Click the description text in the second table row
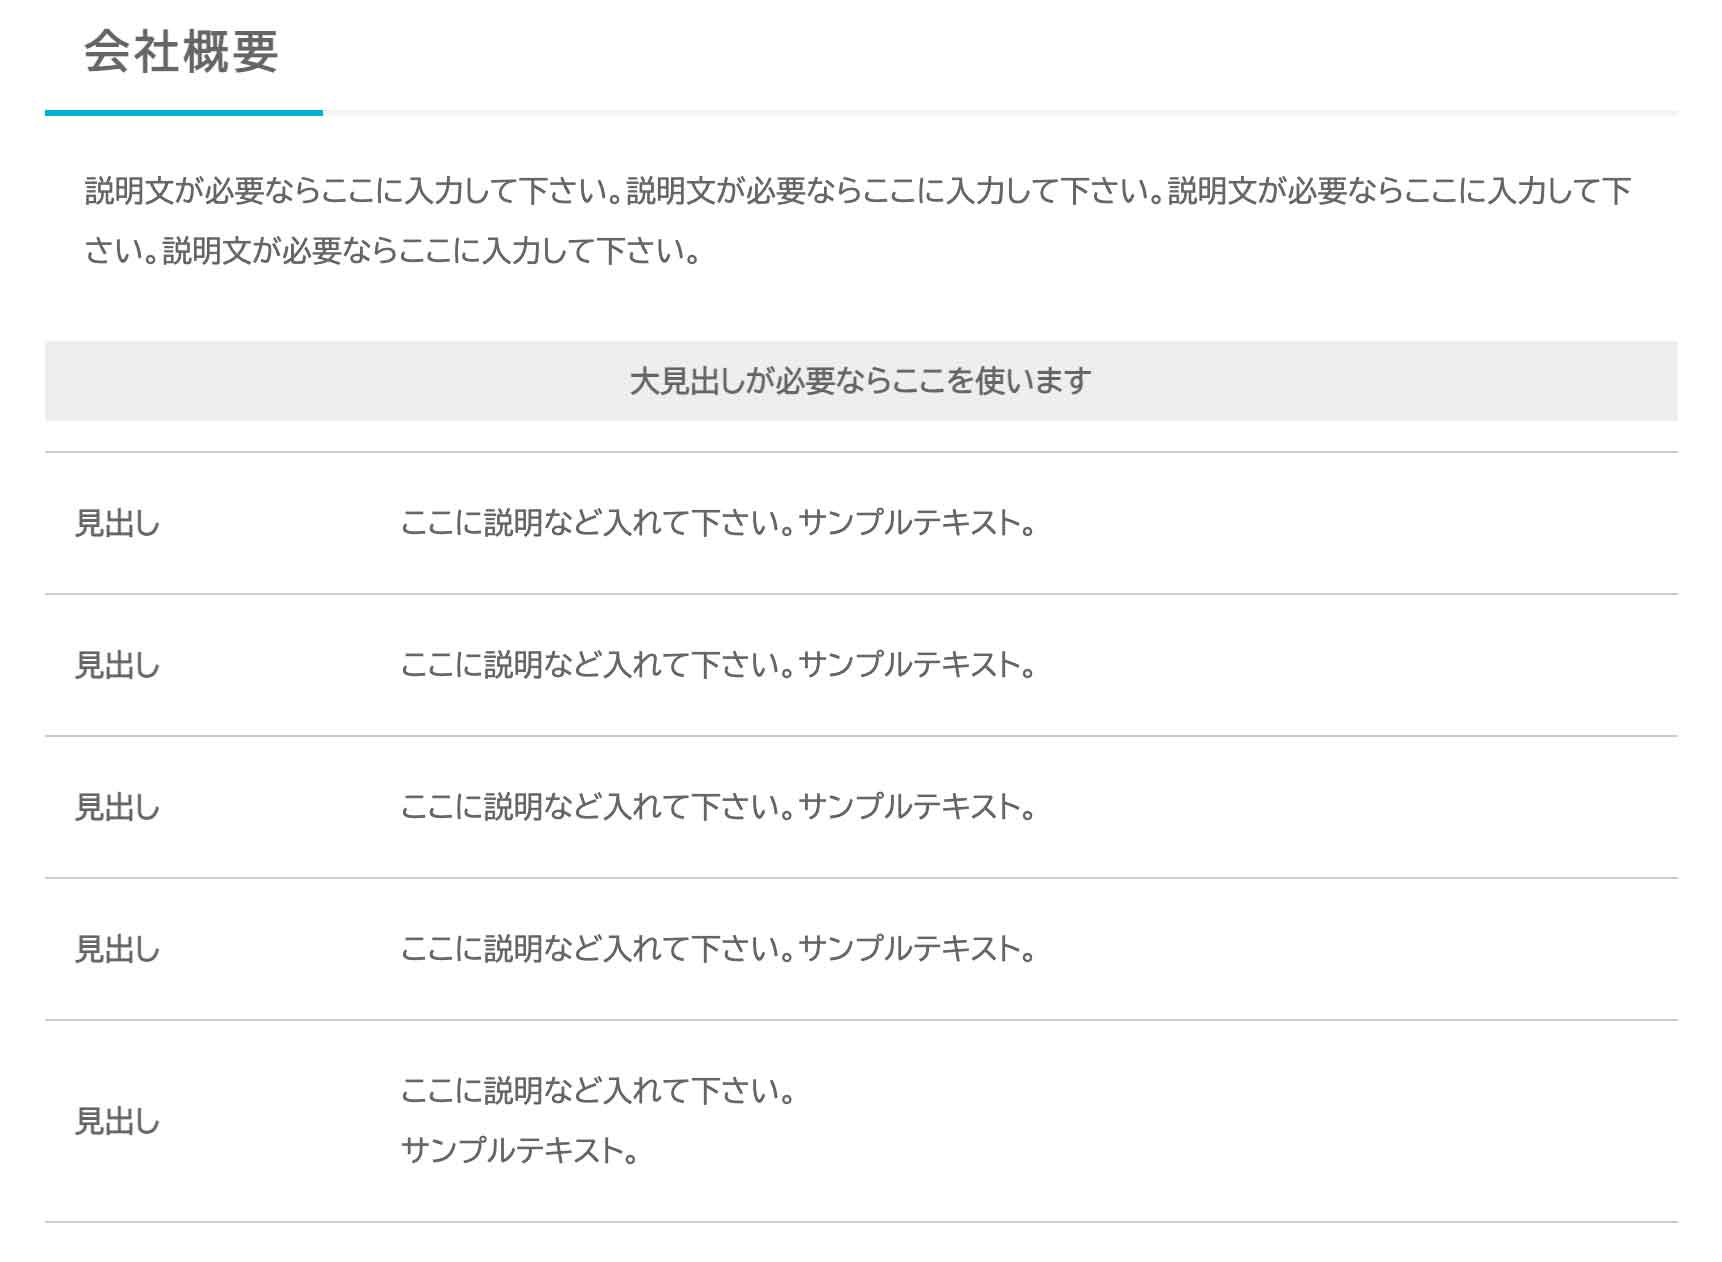1722x1262 pixels. (x=717, y=665)
